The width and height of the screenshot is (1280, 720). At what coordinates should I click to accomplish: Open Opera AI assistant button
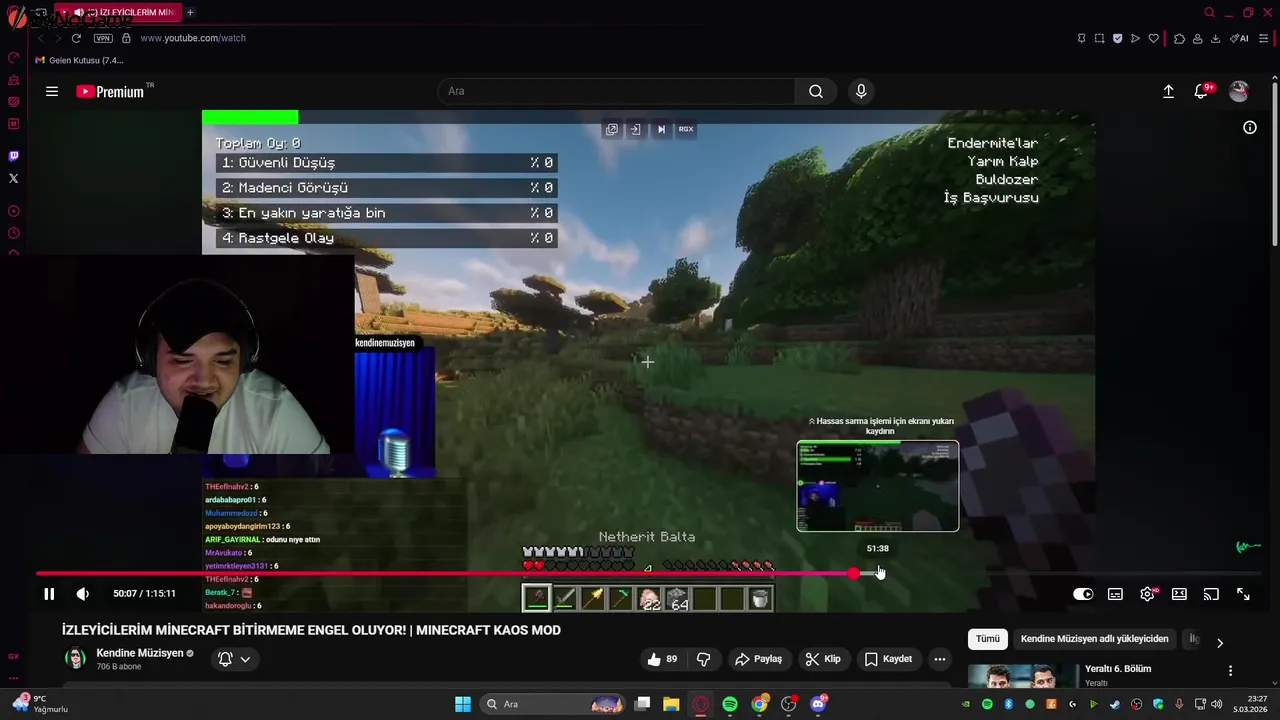point(1240,38)
